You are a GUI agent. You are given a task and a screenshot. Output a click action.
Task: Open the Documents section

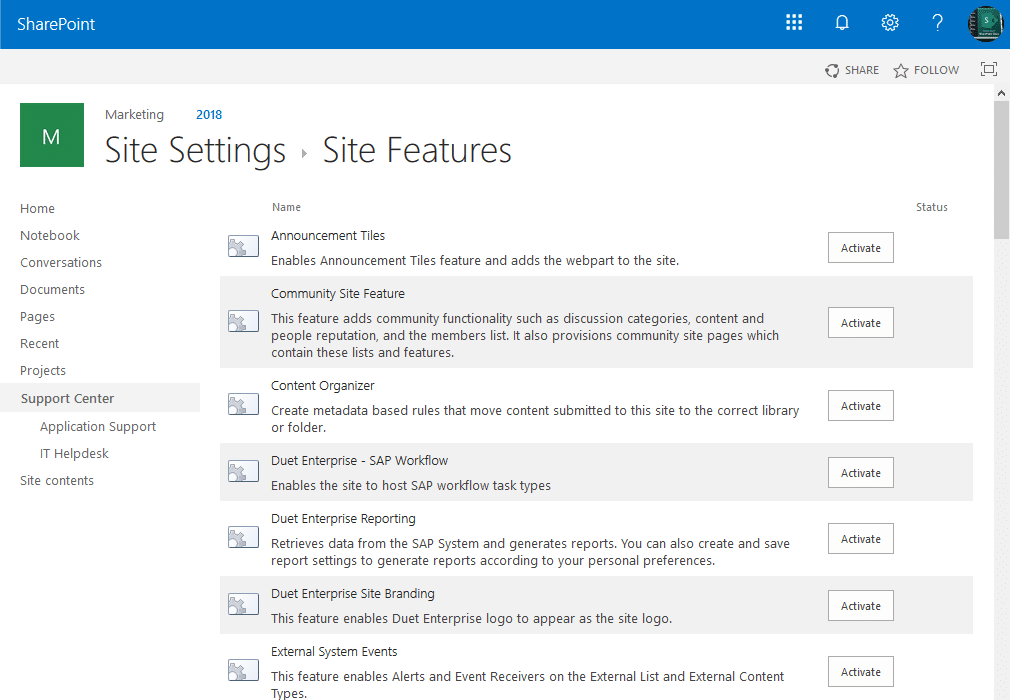point(52,288)
